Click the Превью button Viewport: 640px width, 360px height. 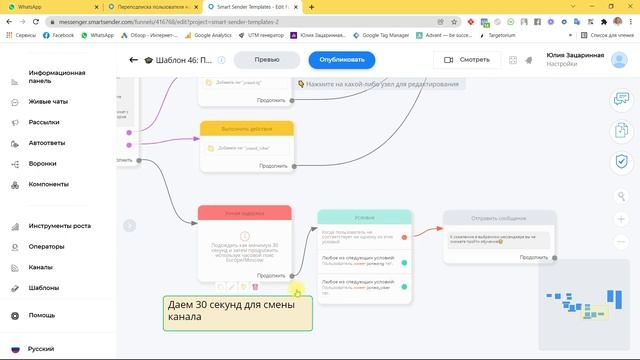coord(267,60)
